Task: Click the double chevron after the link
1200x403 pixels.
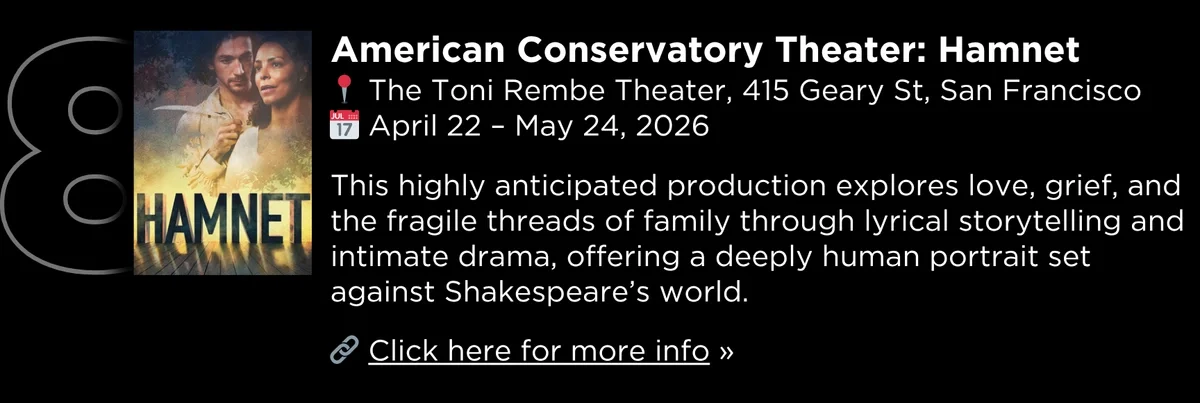Action: 726,351
